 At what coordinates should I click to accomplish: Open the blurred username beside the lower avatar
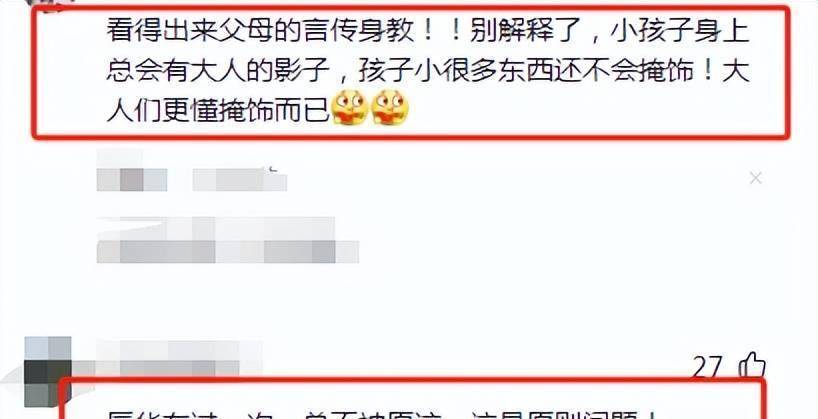(x=179, y=358)
